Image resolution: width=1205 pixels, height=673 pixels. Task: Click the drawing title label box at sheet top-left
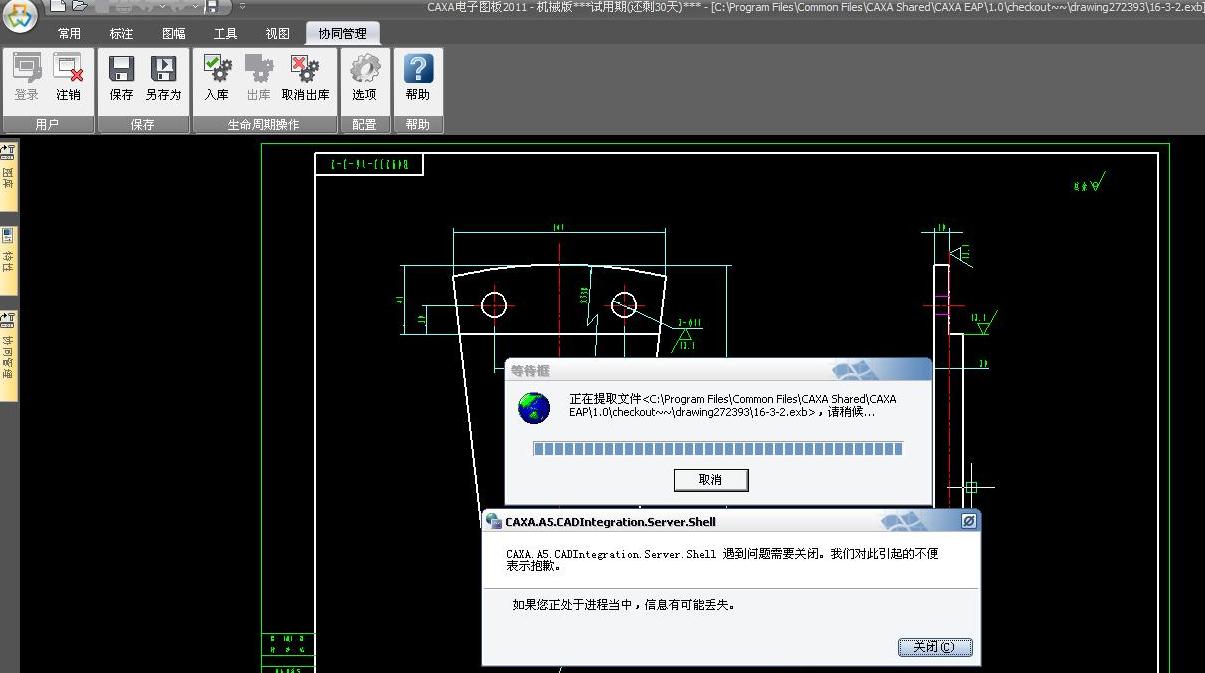pyautogui.click(x=369, y=164)
